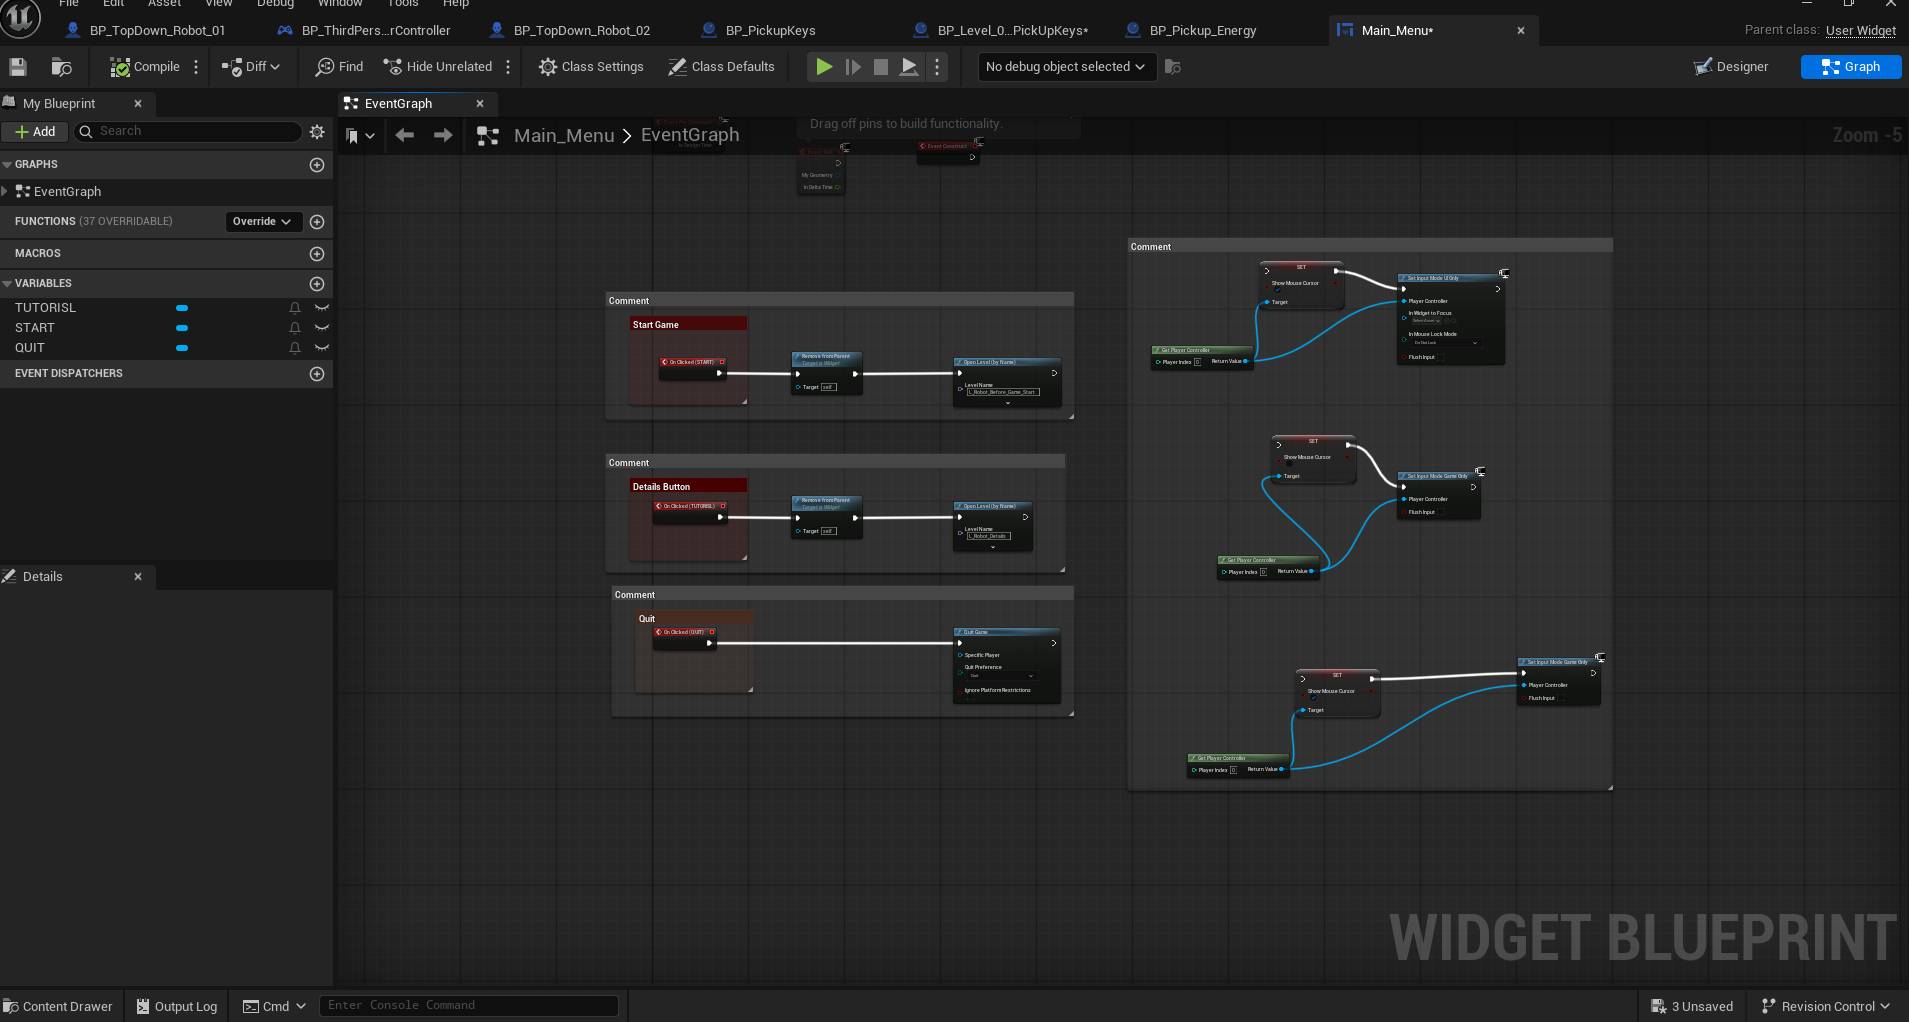Click the Eject/possess play button

click(909, 67)
